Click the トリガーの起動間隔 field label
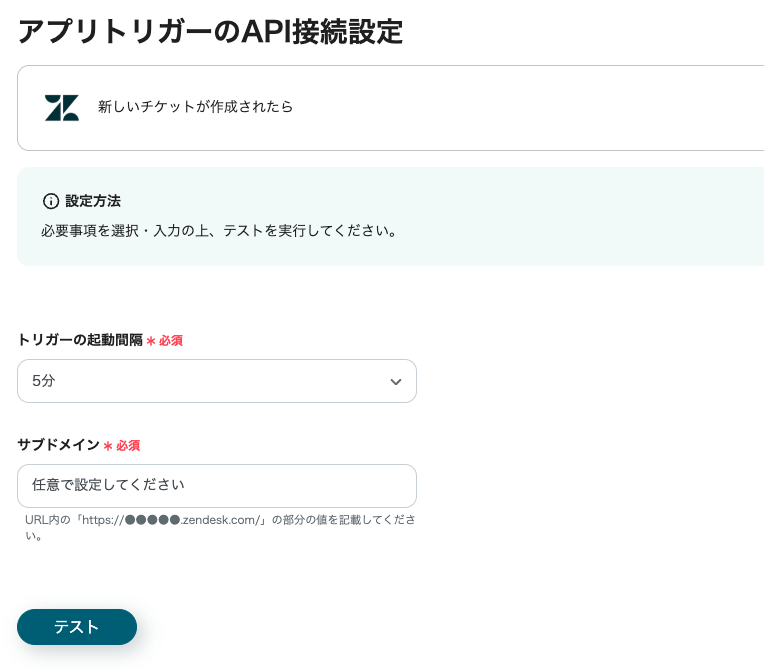 coord(80,340)
